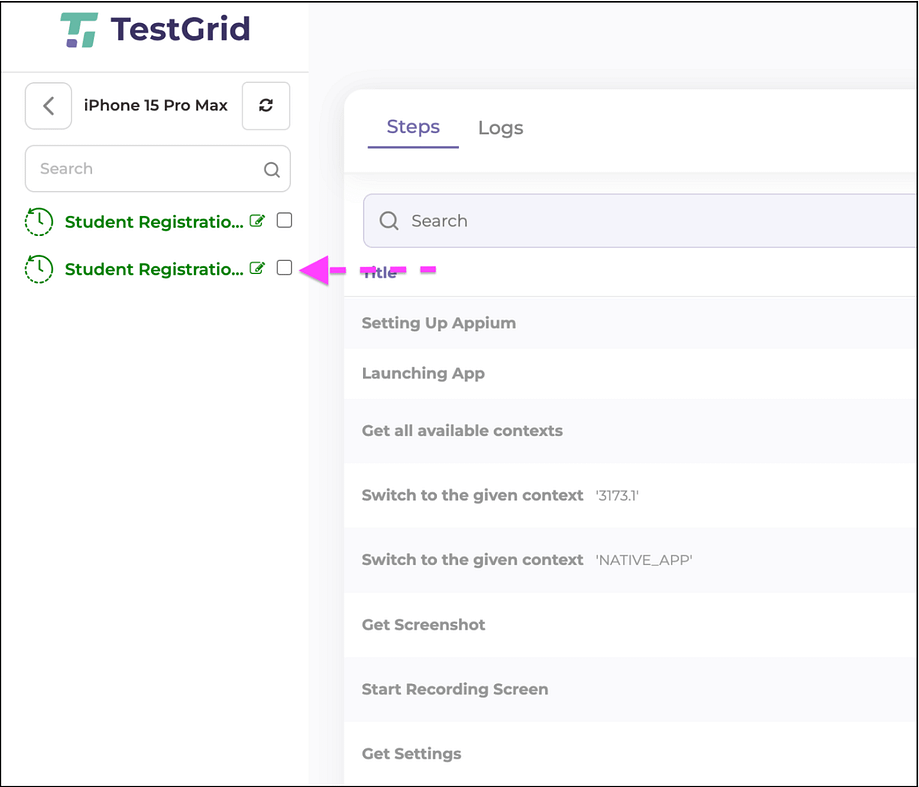Click the magnifier icon in steps search
The width and height of the screenshot is (919, 787).
389,221
